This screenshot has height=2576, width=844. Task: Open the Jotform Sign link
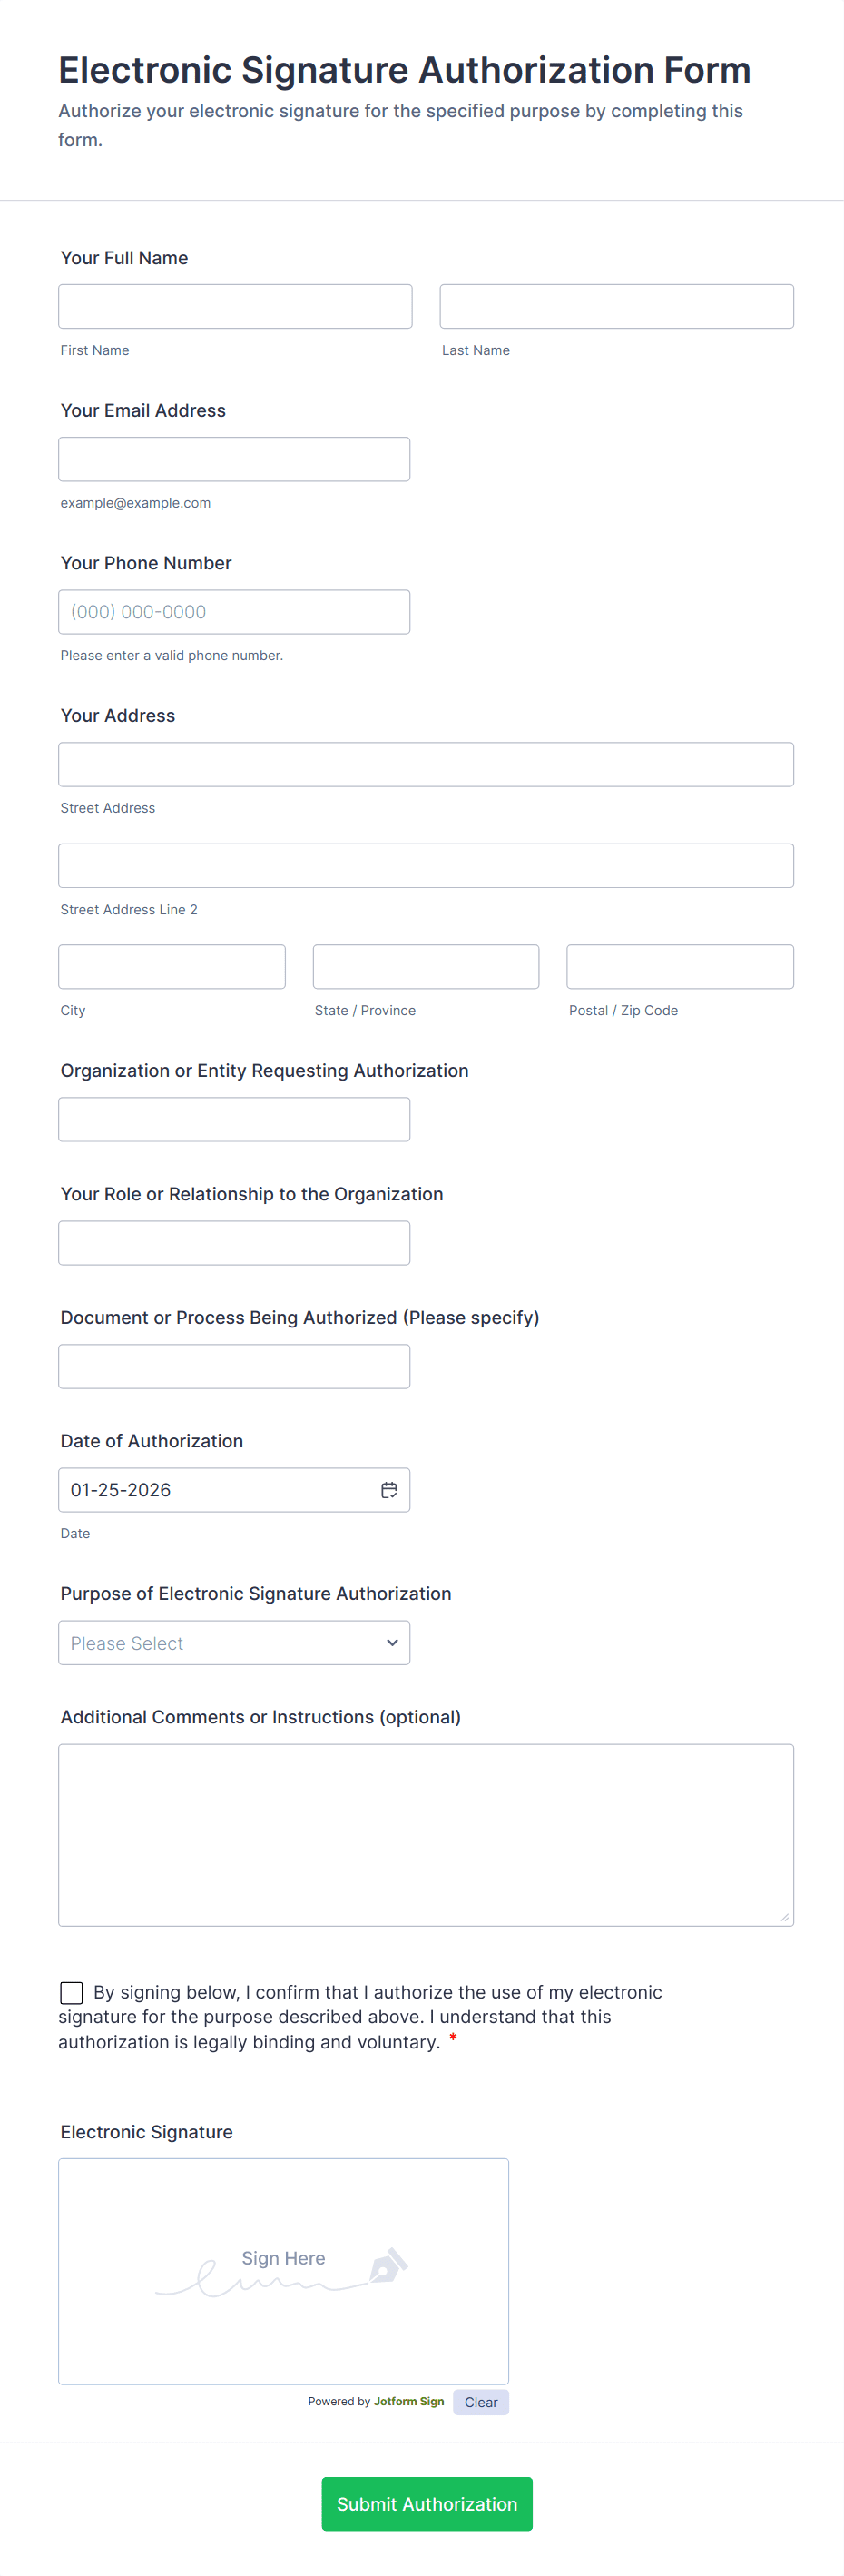[409, 2401]
